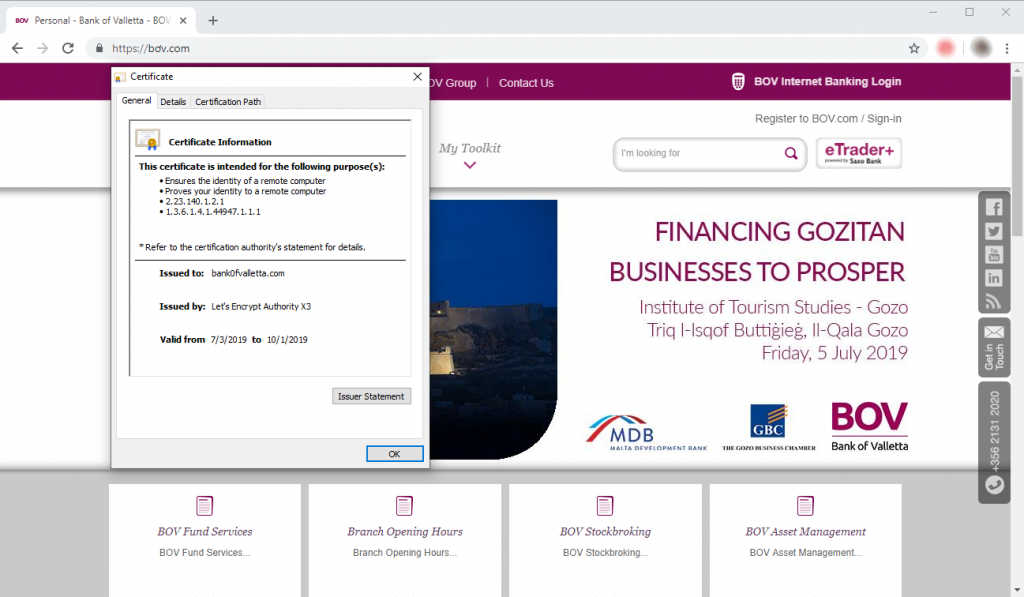This screenshot has height=597, width=1024.
Task: Click the Gozo Business Chamber logo
Action: pos(769,427)
